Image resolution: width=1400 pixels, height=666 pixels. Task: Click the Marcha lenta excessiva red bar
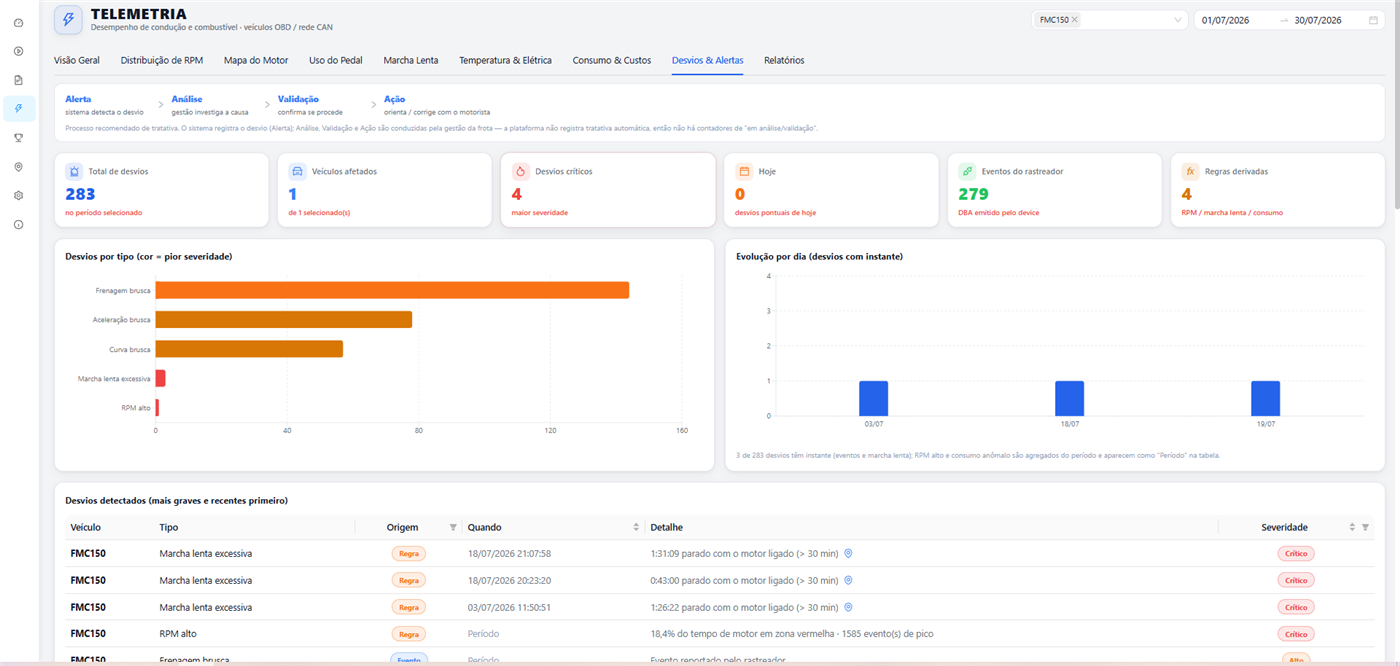tap(160, 379)
